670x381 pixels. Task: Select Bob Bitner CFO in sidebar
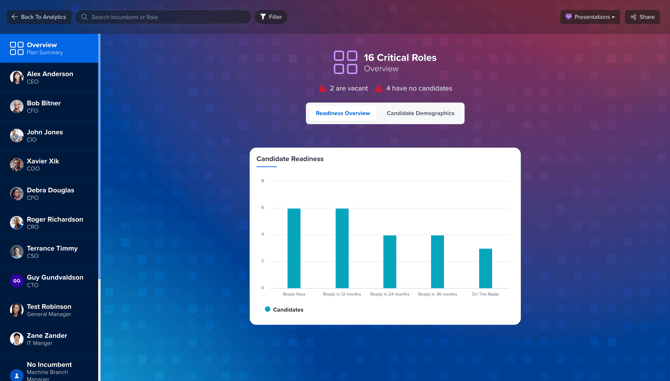tap(49, 106)
